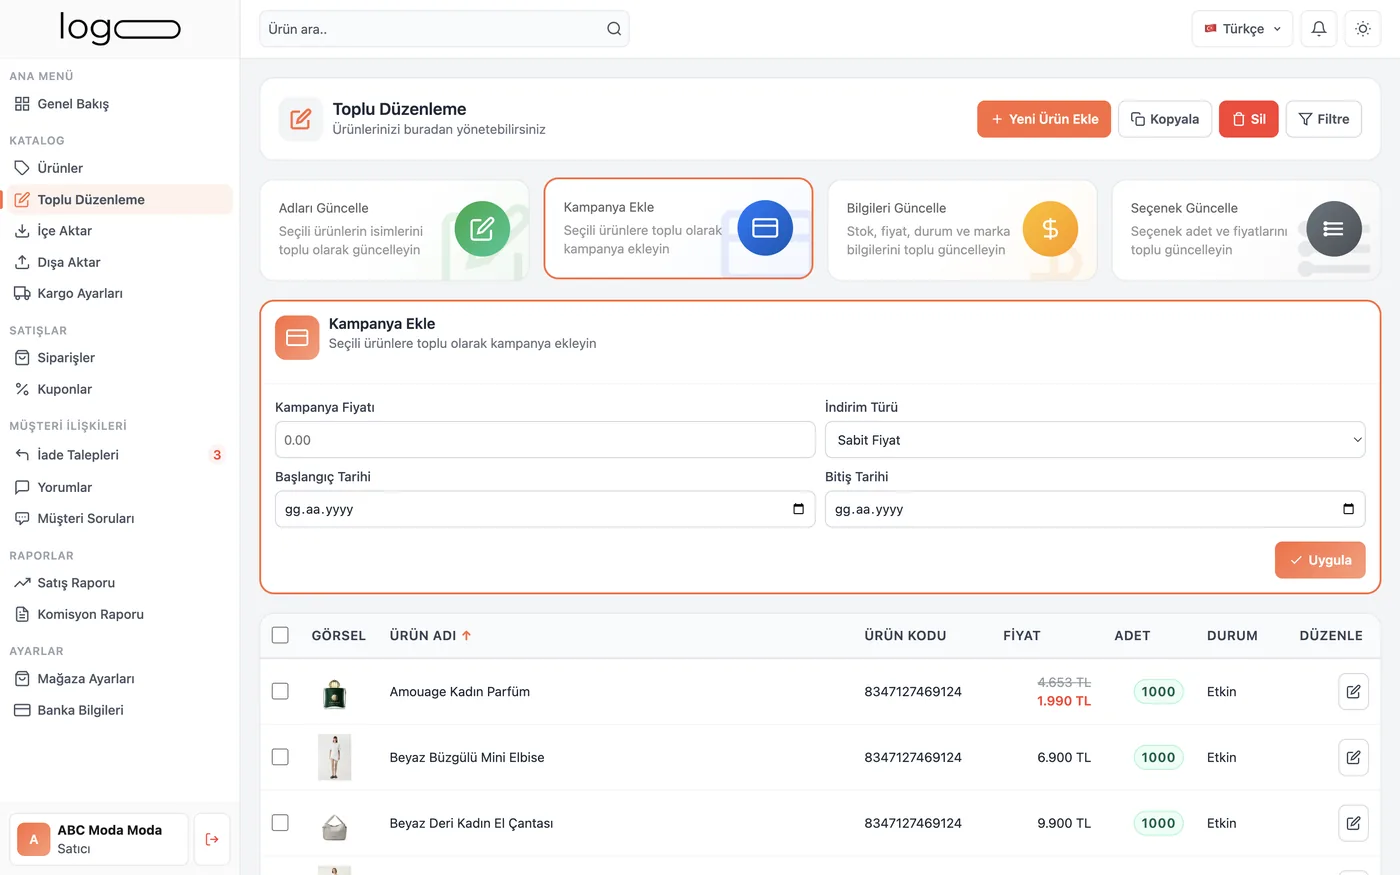This screenshot has height=875, width=1400.
Task: Open the İndirim Türü Sabit Fiyat dropdown
Action: (1095, 440)
